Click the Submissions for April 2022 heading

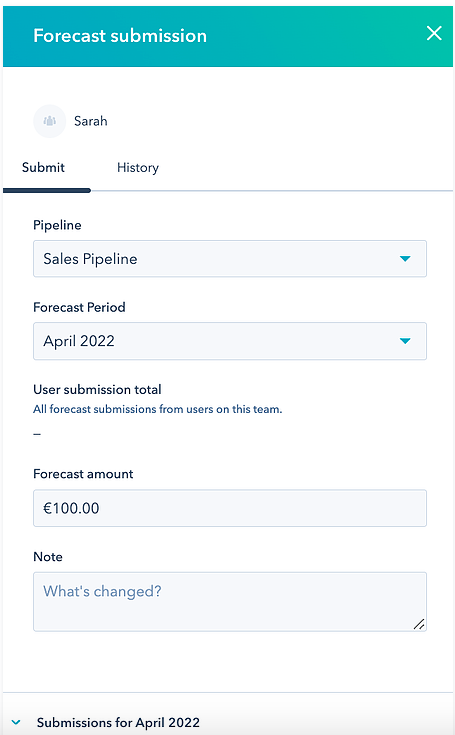tap(118, 722)
